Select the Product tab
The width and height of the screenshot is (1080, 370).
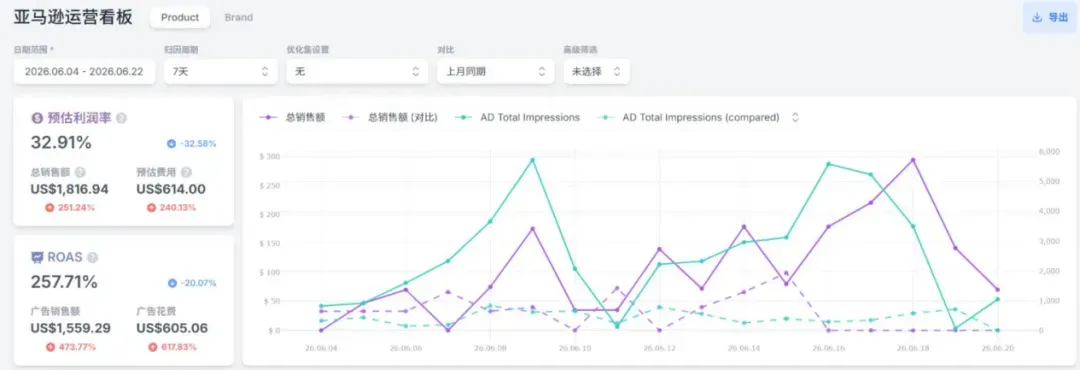tap(180, 17)
